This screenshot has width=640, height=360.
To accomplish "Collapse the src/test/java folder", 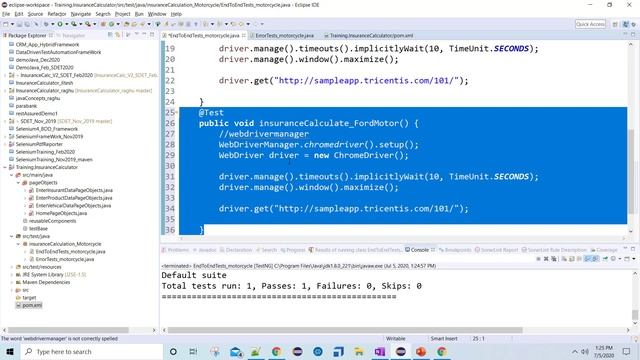I will point(12,236).
